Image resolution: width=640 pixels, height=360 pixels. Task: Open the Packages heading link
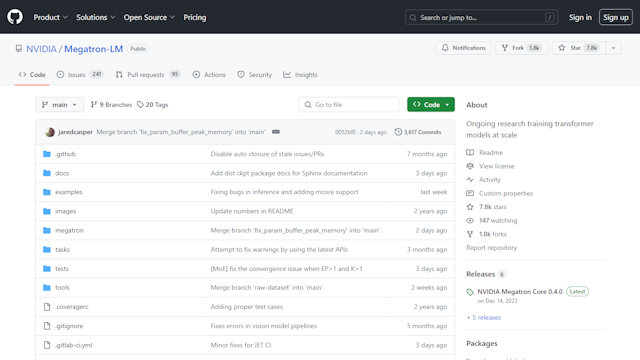pyautogui.click(x=482, y=343)
